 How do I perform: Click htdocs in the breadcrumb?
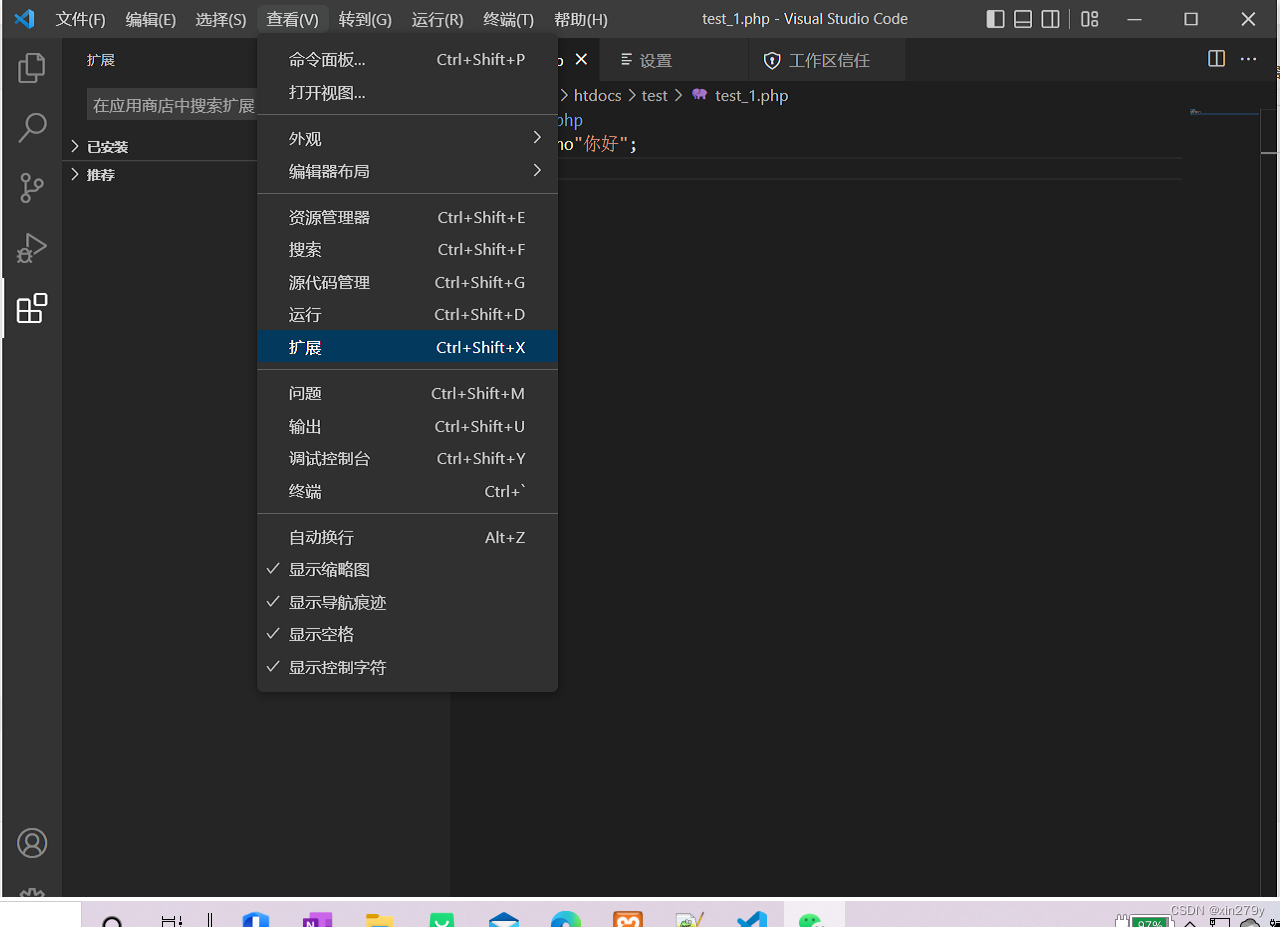(x=597, y=96)
